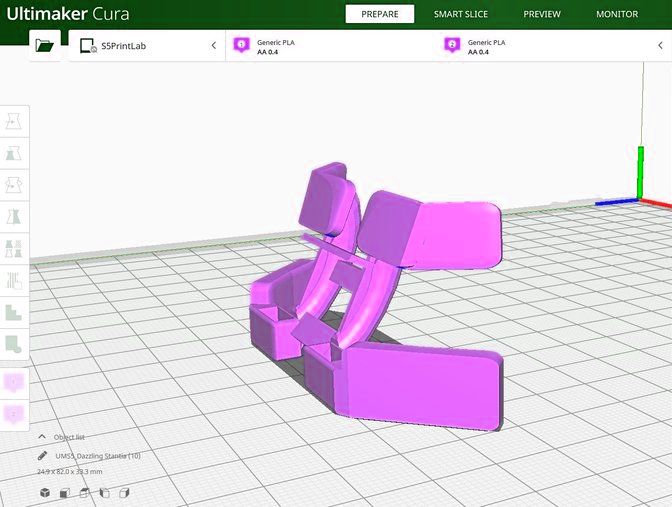672x507 pixels.
Task: Switch to 3D isometric view cube
Action: (x=45, y=493)
